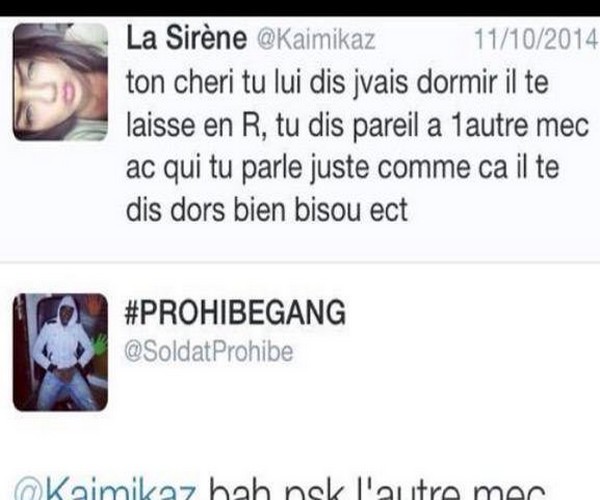Open the @Kaimikaz handle beside La Sirène
Viewport: 600px width, 500px height.
[x=316, y=39]
